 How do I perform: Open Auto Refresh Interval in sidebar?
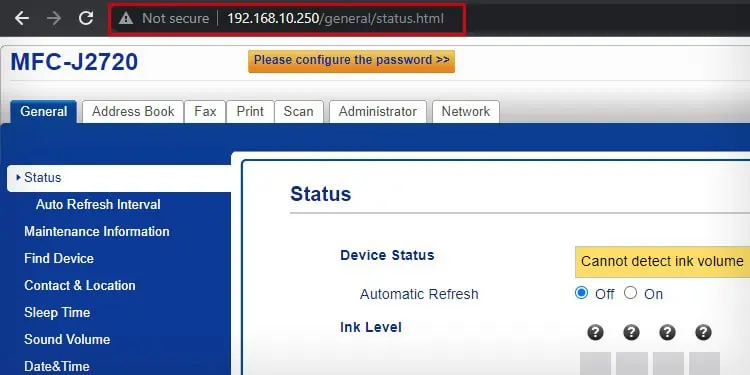(x=98, y=205)
